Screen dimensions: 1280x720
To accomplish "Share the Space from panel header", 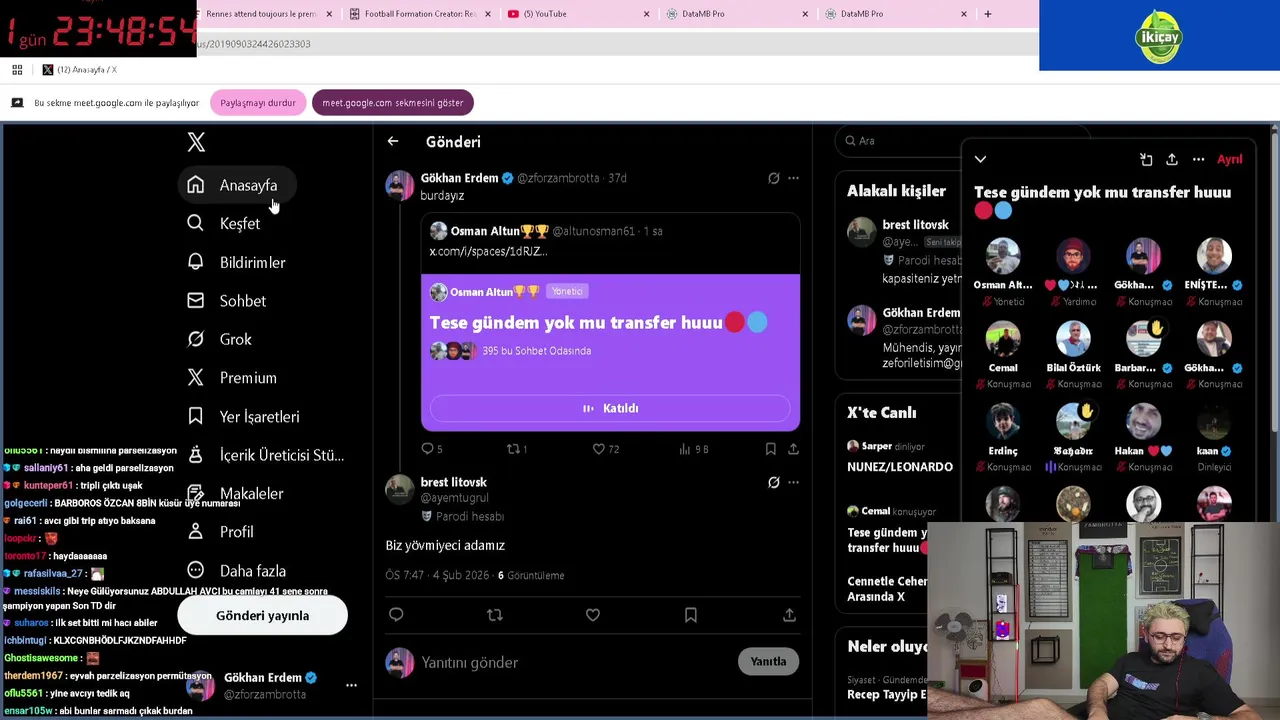I will point(1172,159).
